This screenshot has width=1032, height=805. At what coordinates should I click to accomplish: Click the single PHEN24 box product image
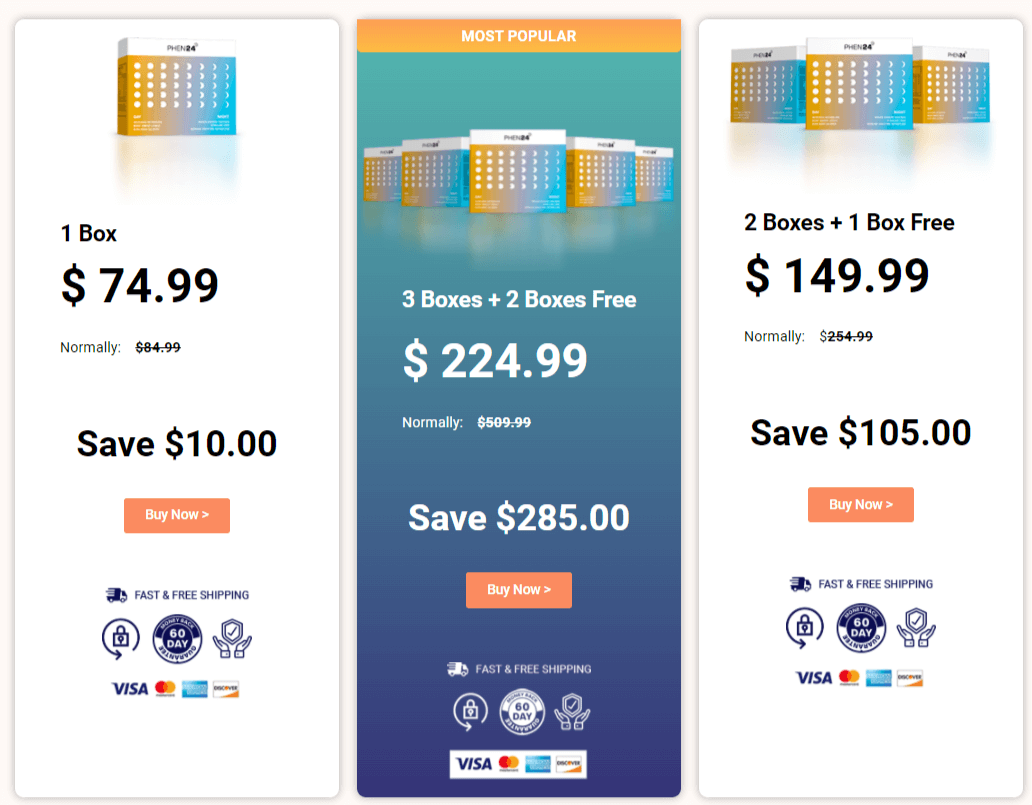(x=176, y=87)
